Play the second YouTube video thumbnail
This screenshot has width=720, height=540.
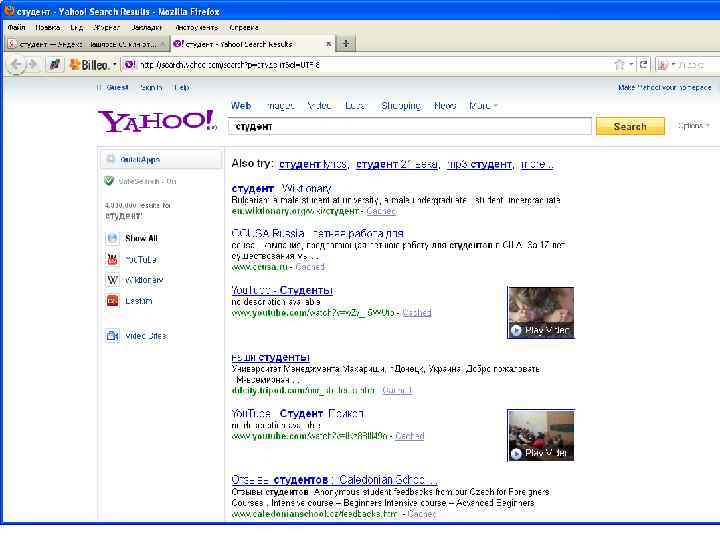[x=541, y=435]
